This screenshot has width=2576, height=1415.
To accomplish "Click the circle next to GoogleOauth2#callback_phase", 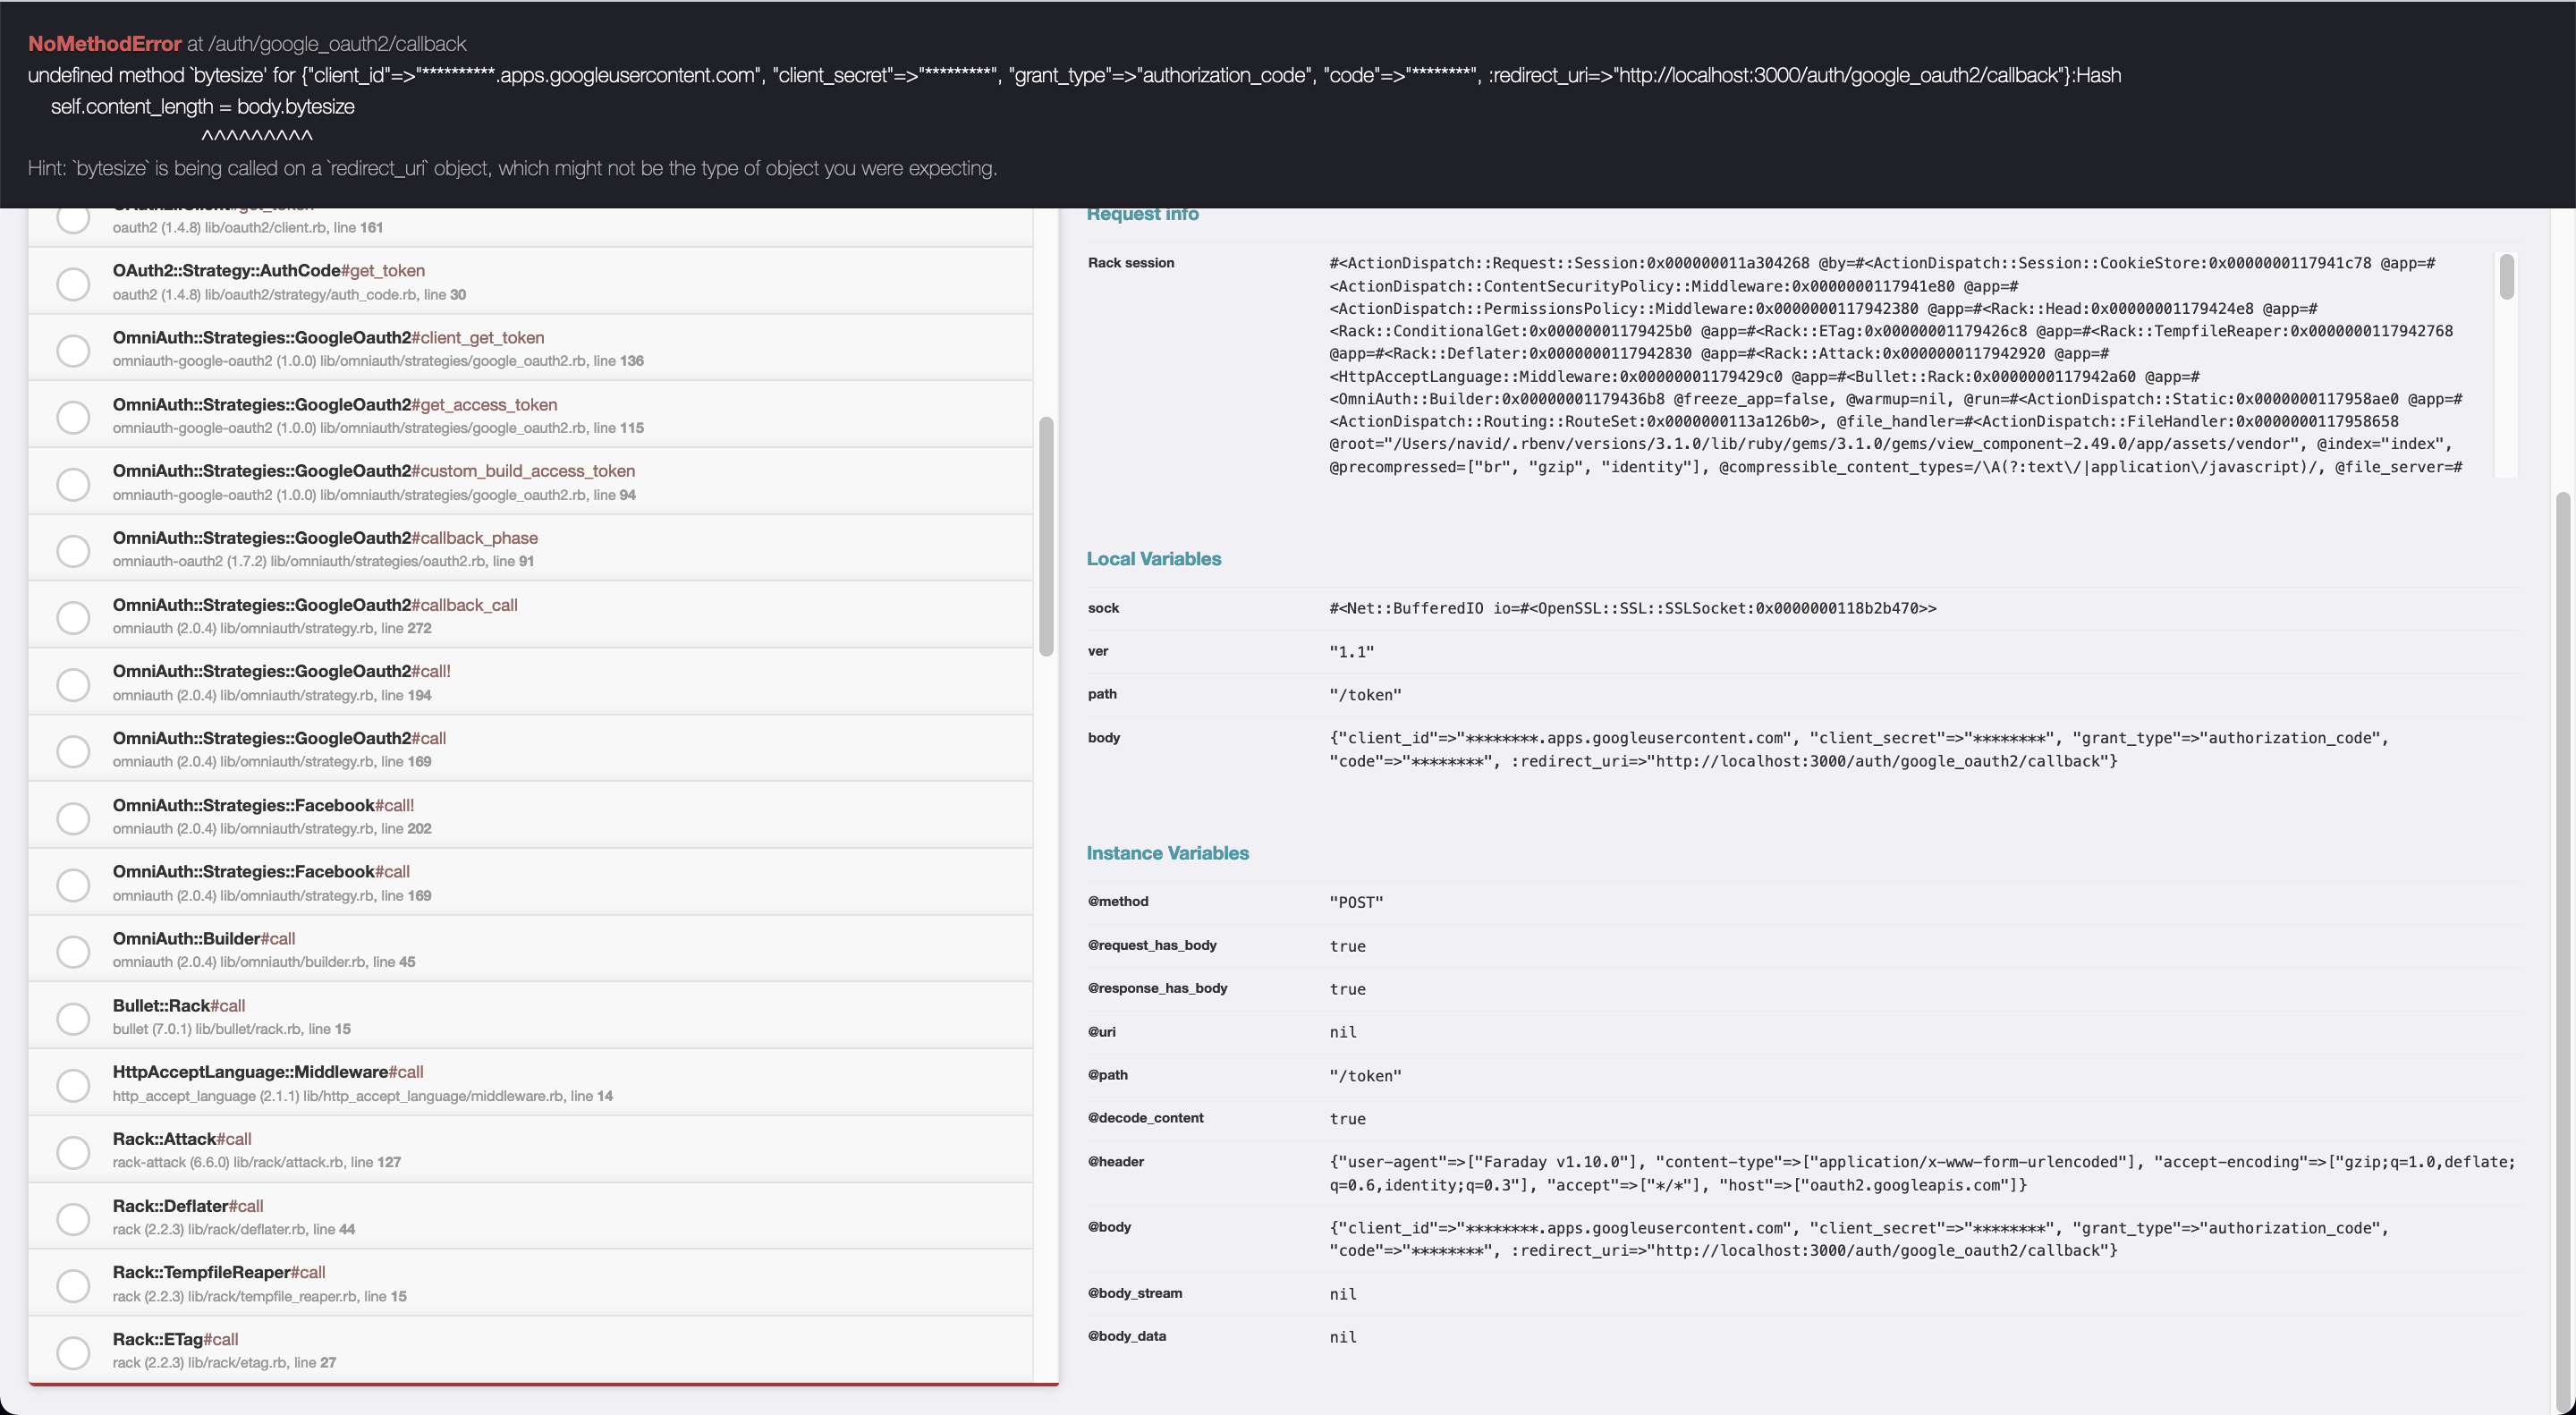I will [x=73, y=550].
